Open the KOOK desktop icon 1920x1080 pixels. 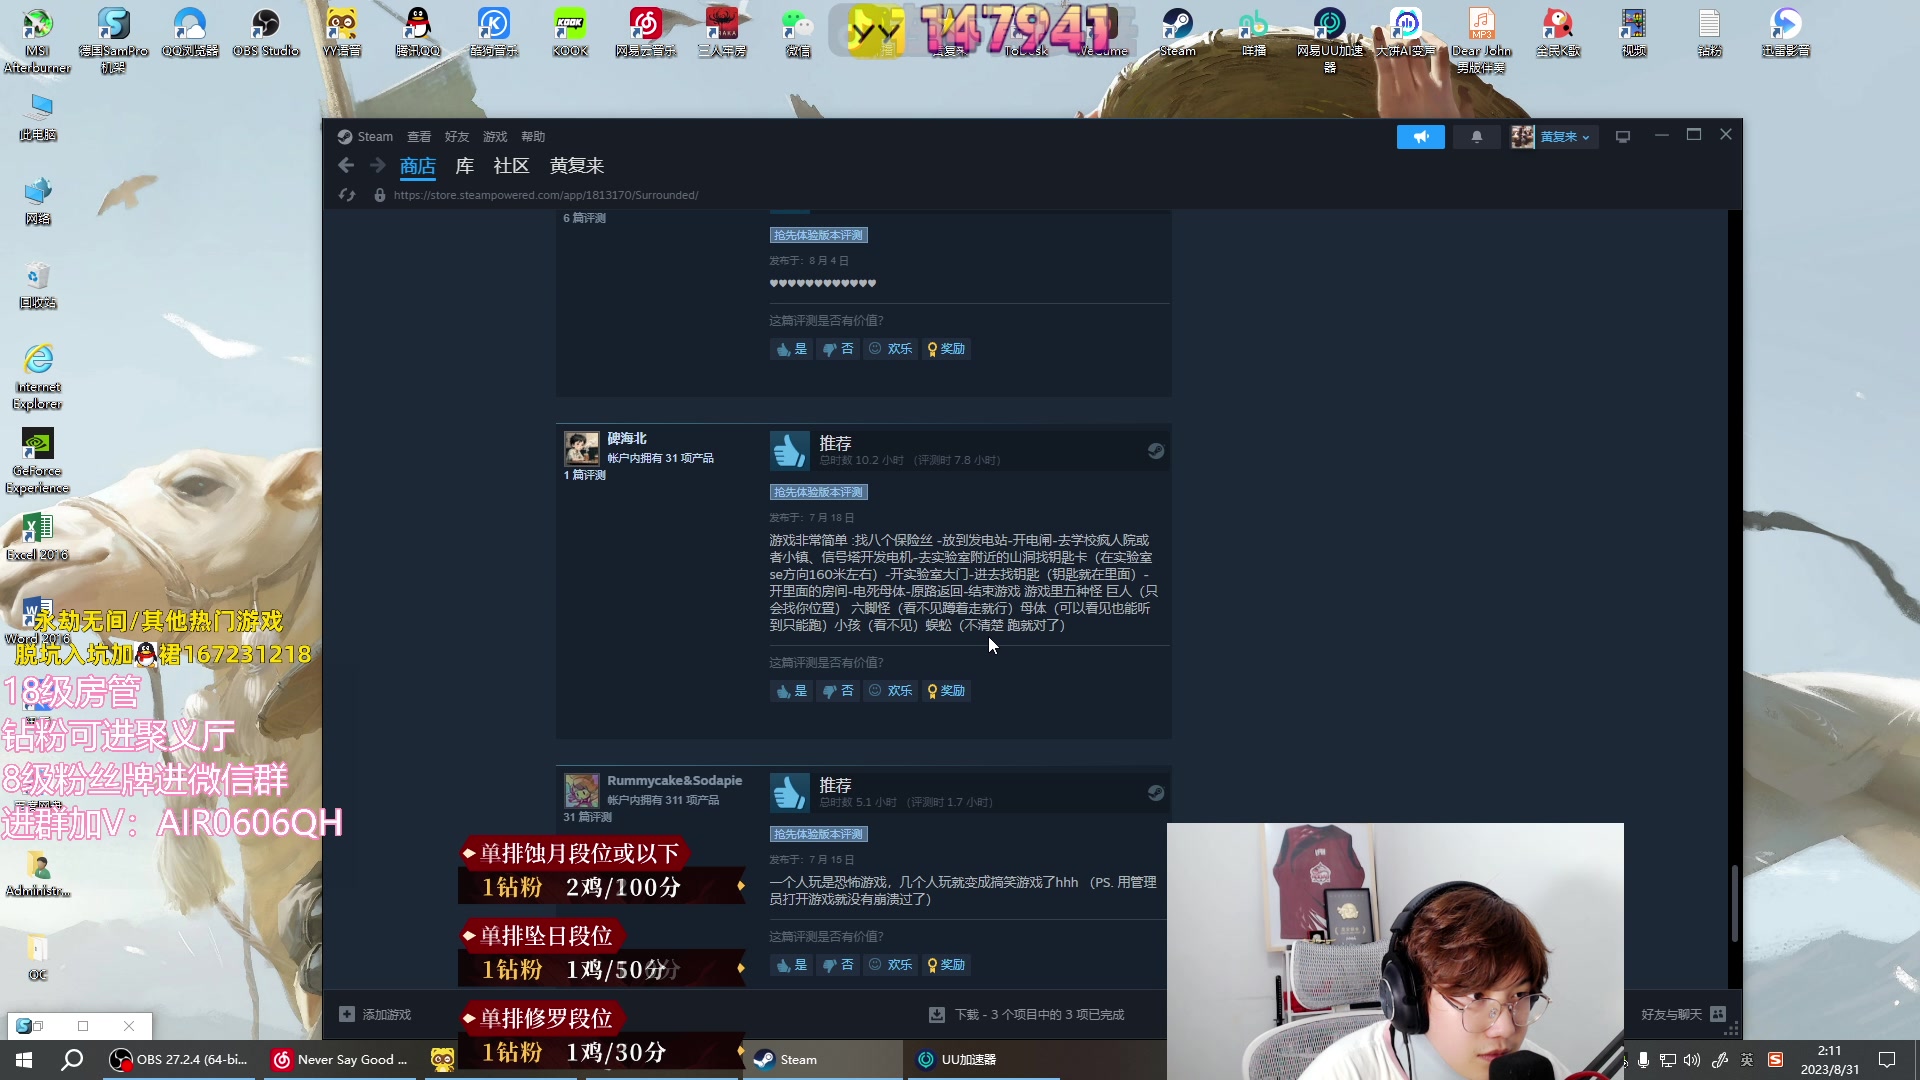coord(570,33)
